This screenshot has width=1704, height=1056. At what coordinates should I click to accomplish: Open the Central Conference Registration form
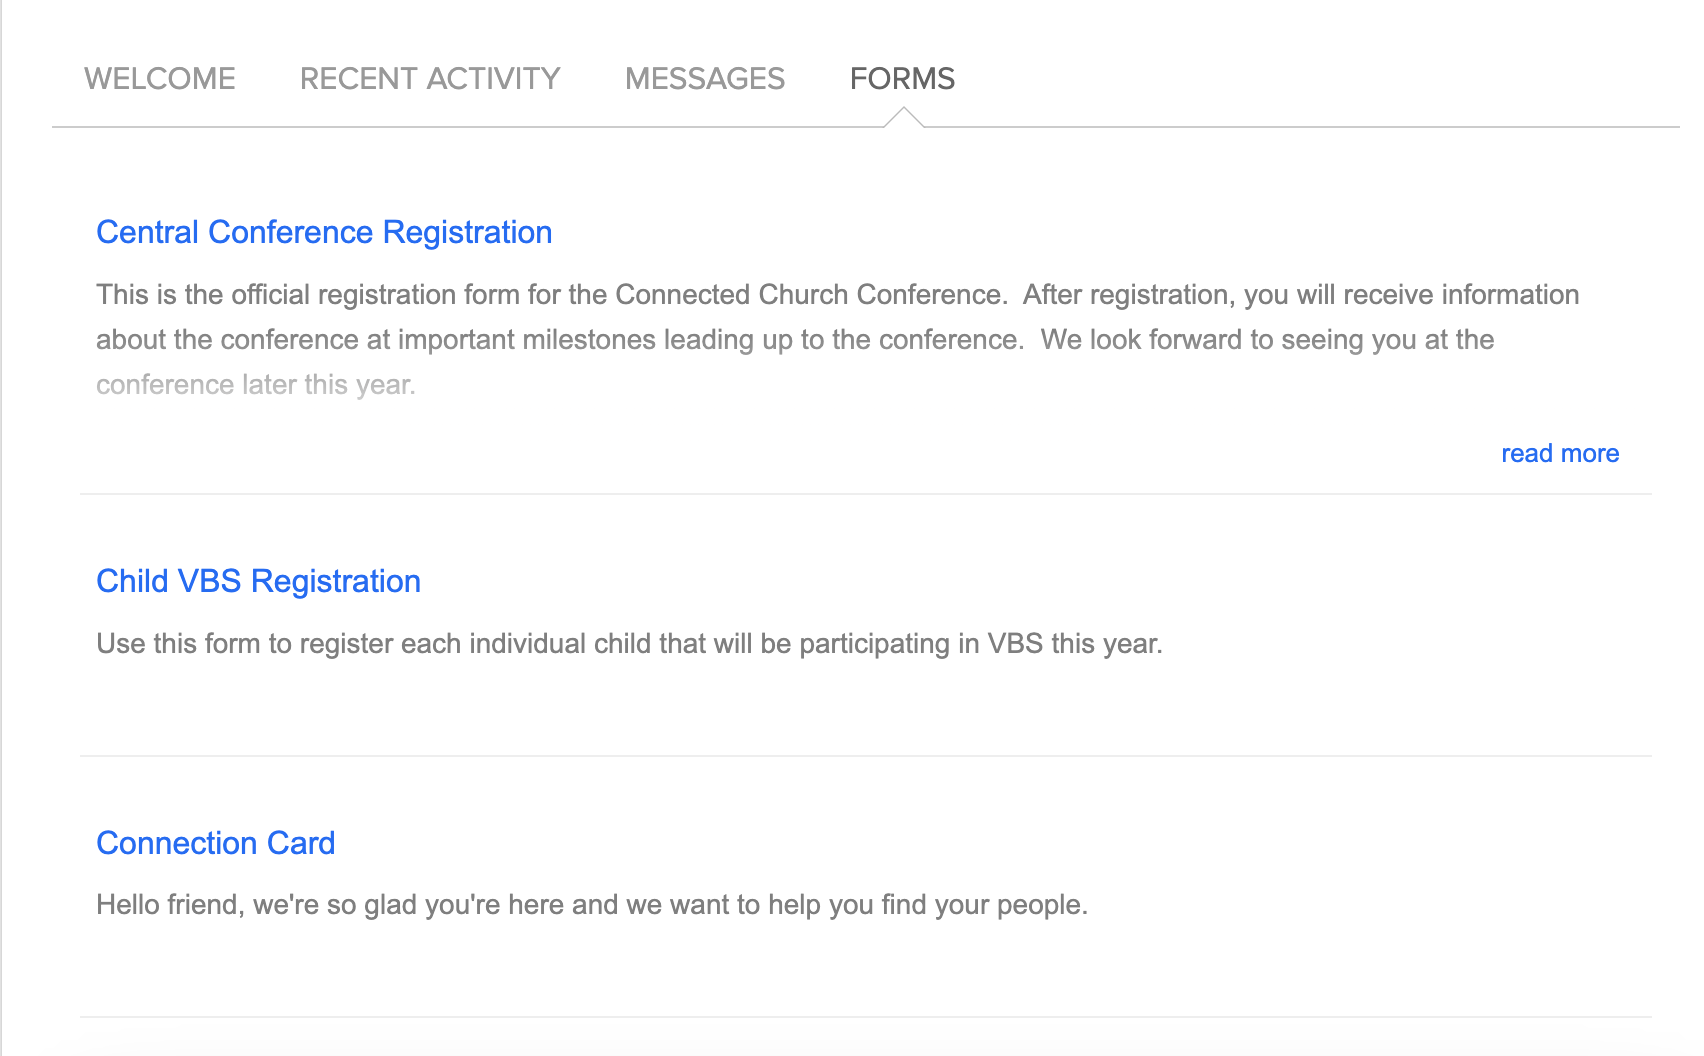(324, 232)
